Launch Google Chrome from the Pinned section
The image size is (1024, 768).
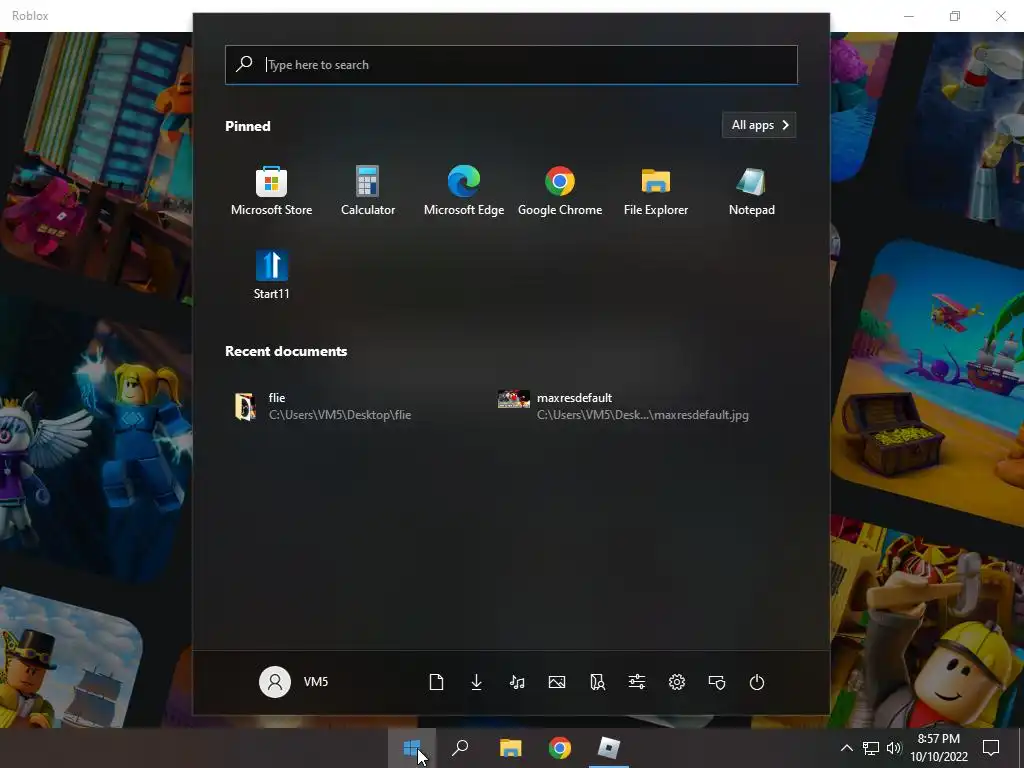click(560, 191)
